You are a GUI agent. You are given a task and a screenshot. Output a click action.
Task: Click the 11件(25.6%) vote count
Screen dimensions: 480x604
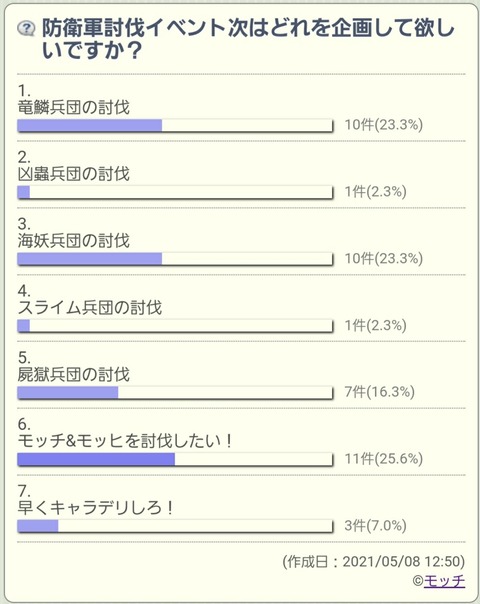(x=384, y=459)
